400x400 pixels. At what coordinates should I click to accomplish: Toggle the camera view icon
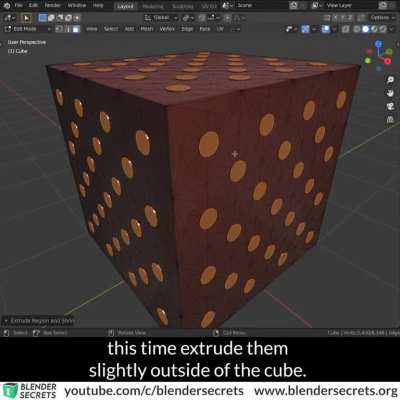390,106
